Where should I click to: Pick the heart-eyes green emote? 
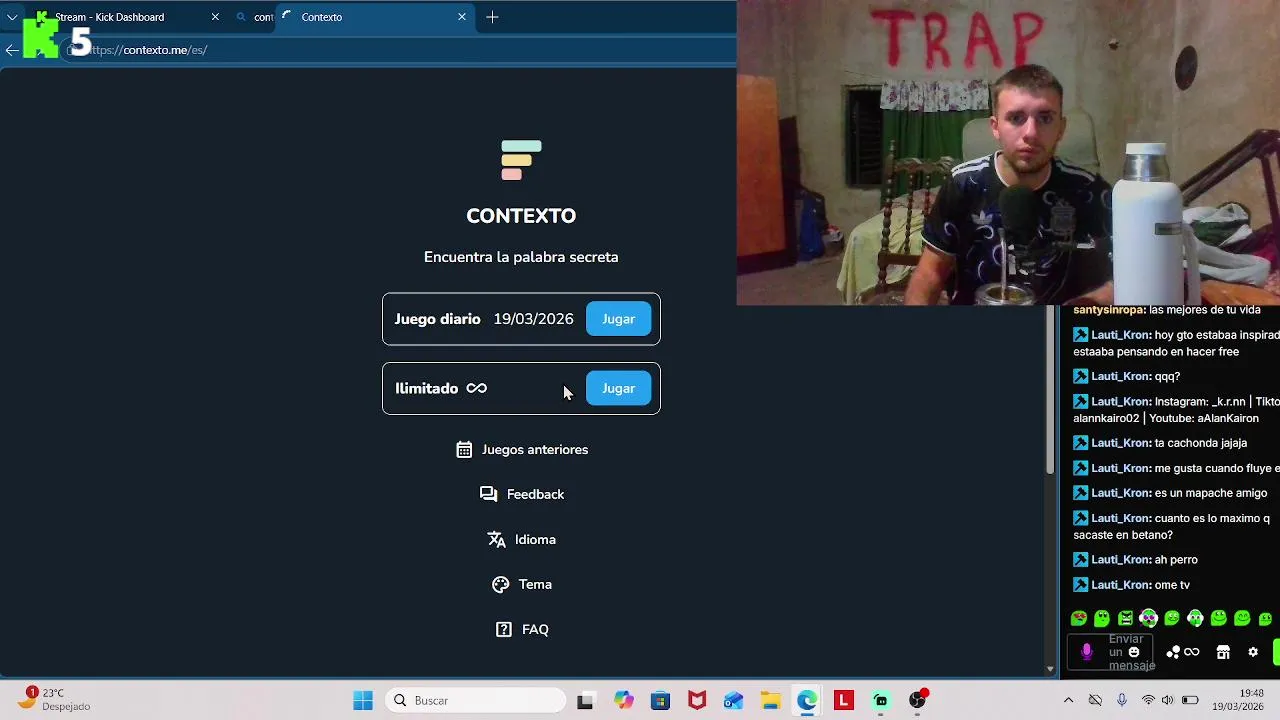click(x=1079, y=619)
